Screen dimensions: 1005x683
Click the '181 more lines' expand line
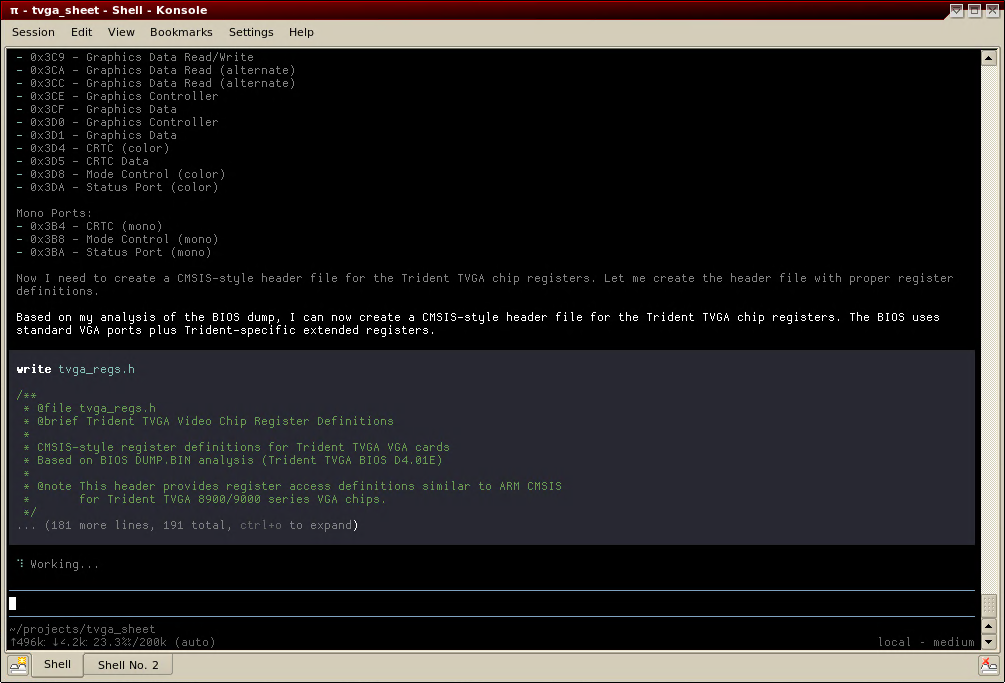(x=187, y=525)
